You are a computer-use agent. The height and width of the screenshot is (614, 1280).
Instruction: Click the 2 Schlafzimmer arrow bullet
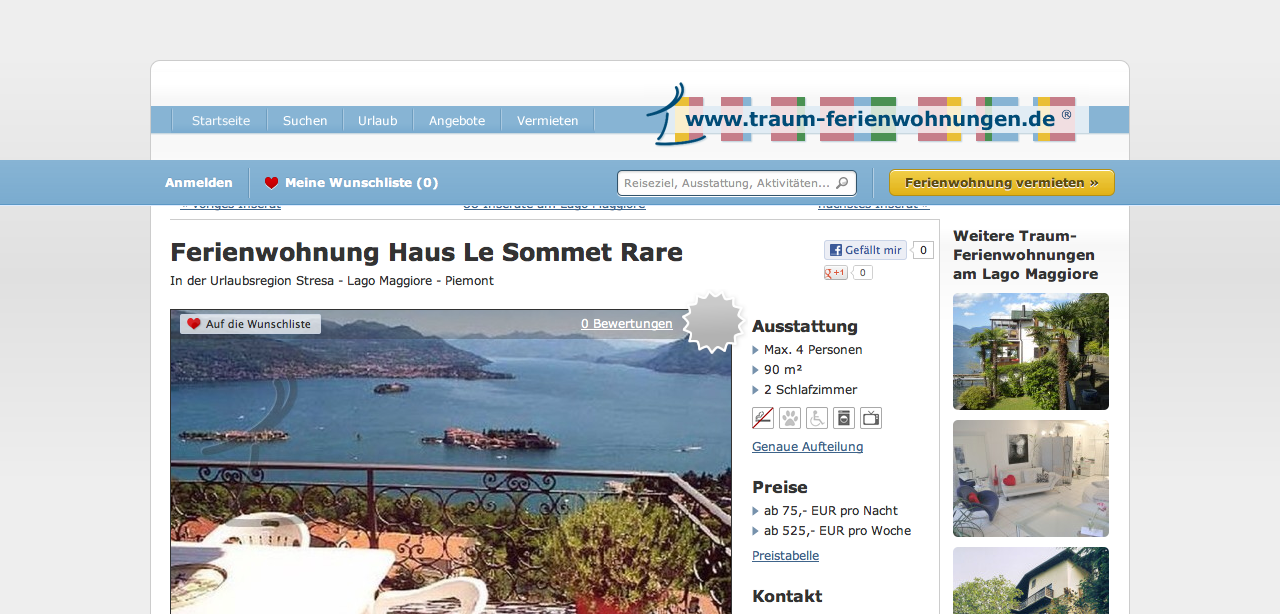point(756,390)
